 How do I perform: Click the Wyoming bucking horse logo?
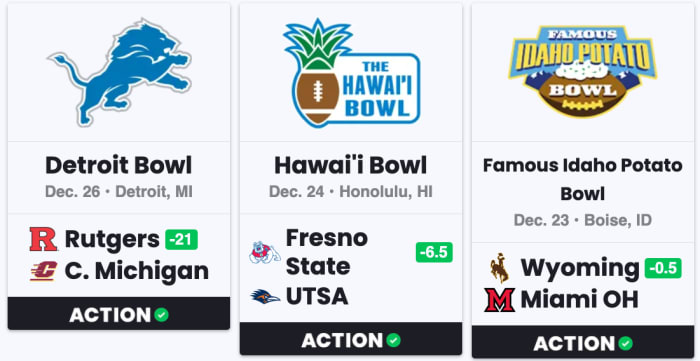pyautogui.click(x=500, y=268)
